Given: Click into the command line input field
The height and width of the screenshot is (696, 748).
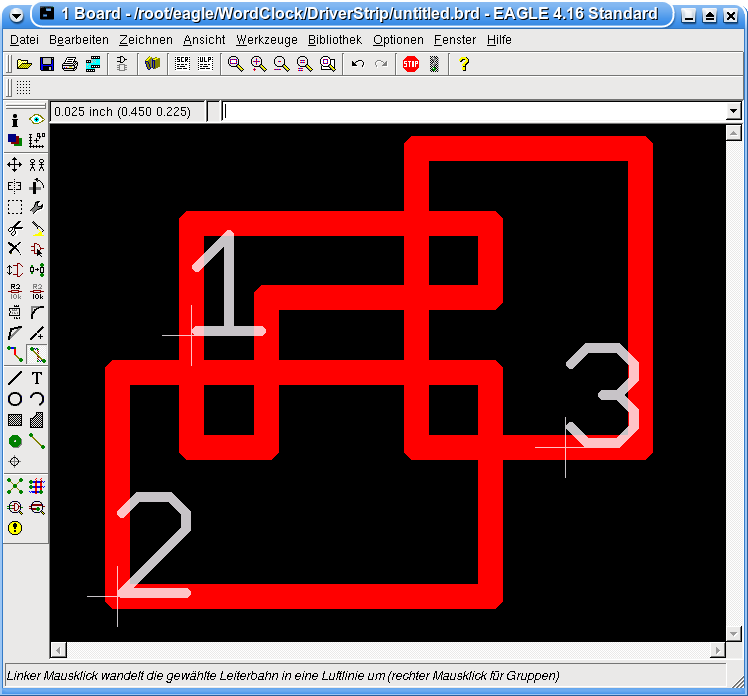Looking at the screenshot, I should [475, 112].
